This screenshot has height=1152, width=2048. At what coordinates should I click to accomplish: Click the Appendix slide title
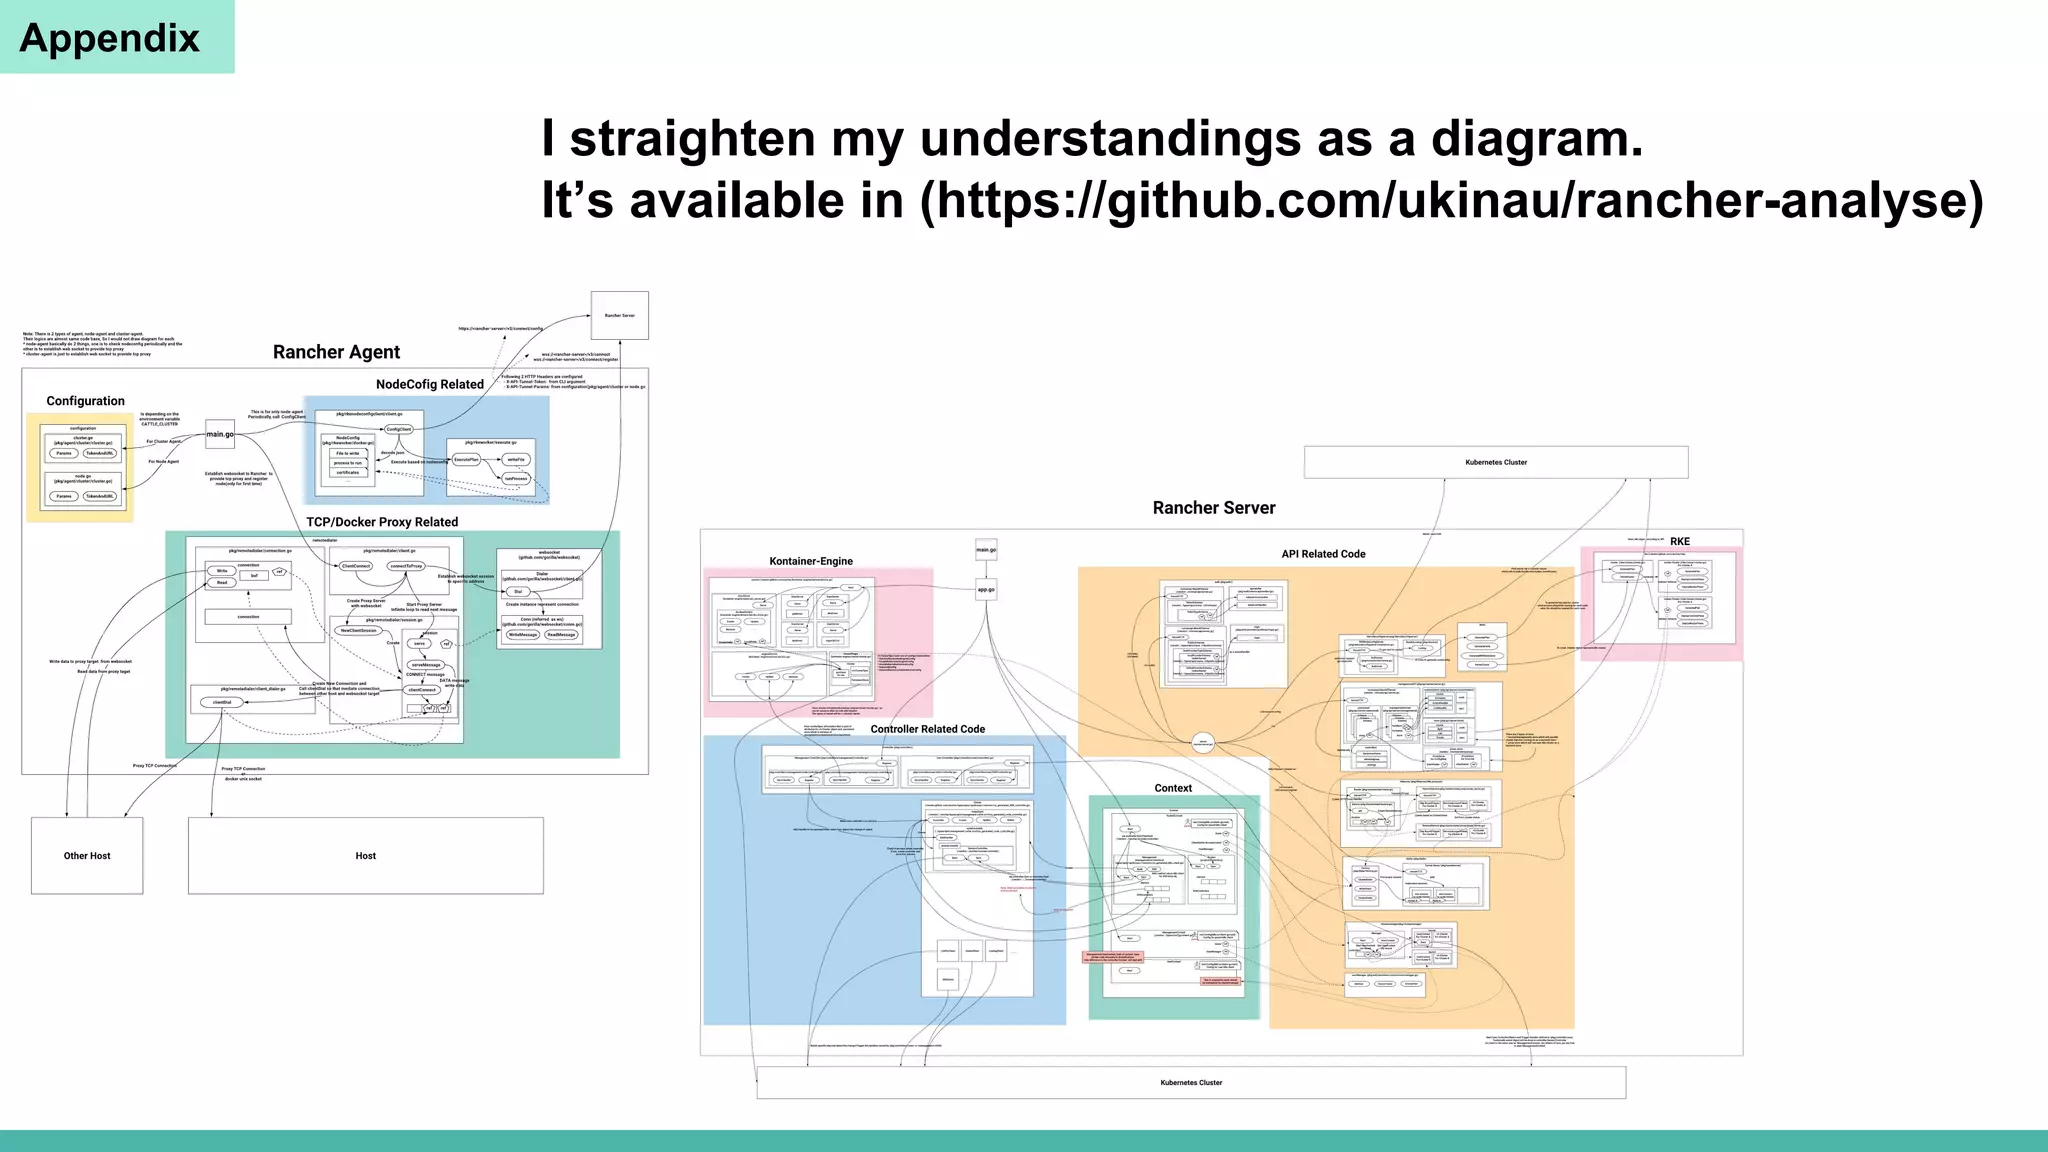coord(110,38)
